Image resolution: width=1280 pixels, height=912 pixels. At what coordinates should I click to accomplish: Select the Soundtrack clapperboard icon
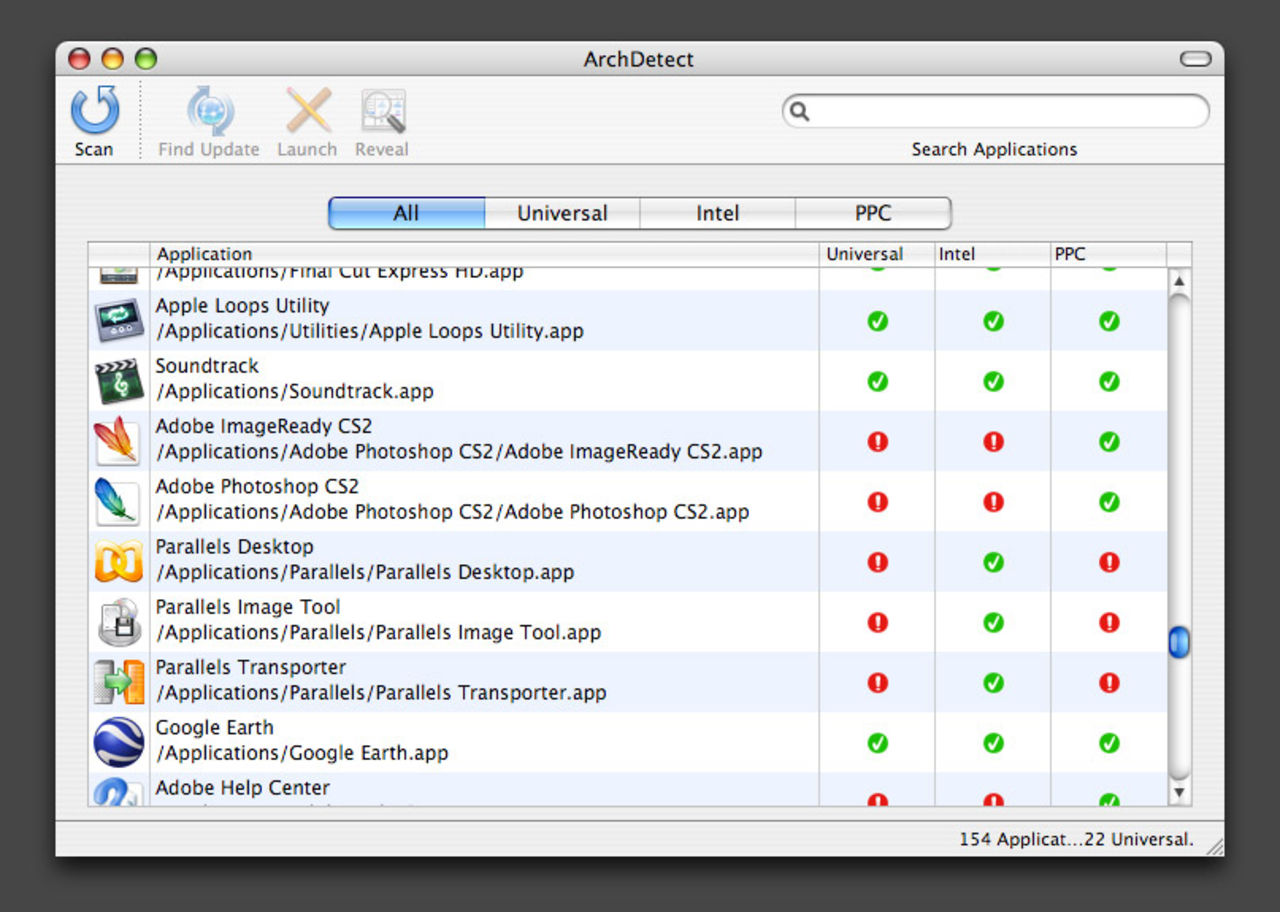(x=118, y=381)
